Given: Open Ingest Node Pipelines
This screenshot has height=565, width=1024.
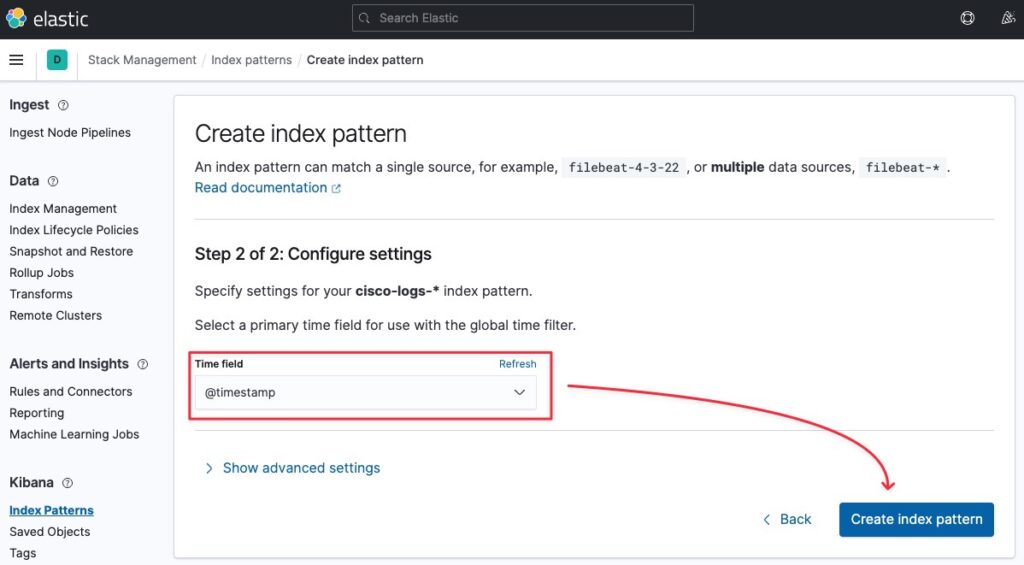Looking at the screenshot, I should 70,133.
